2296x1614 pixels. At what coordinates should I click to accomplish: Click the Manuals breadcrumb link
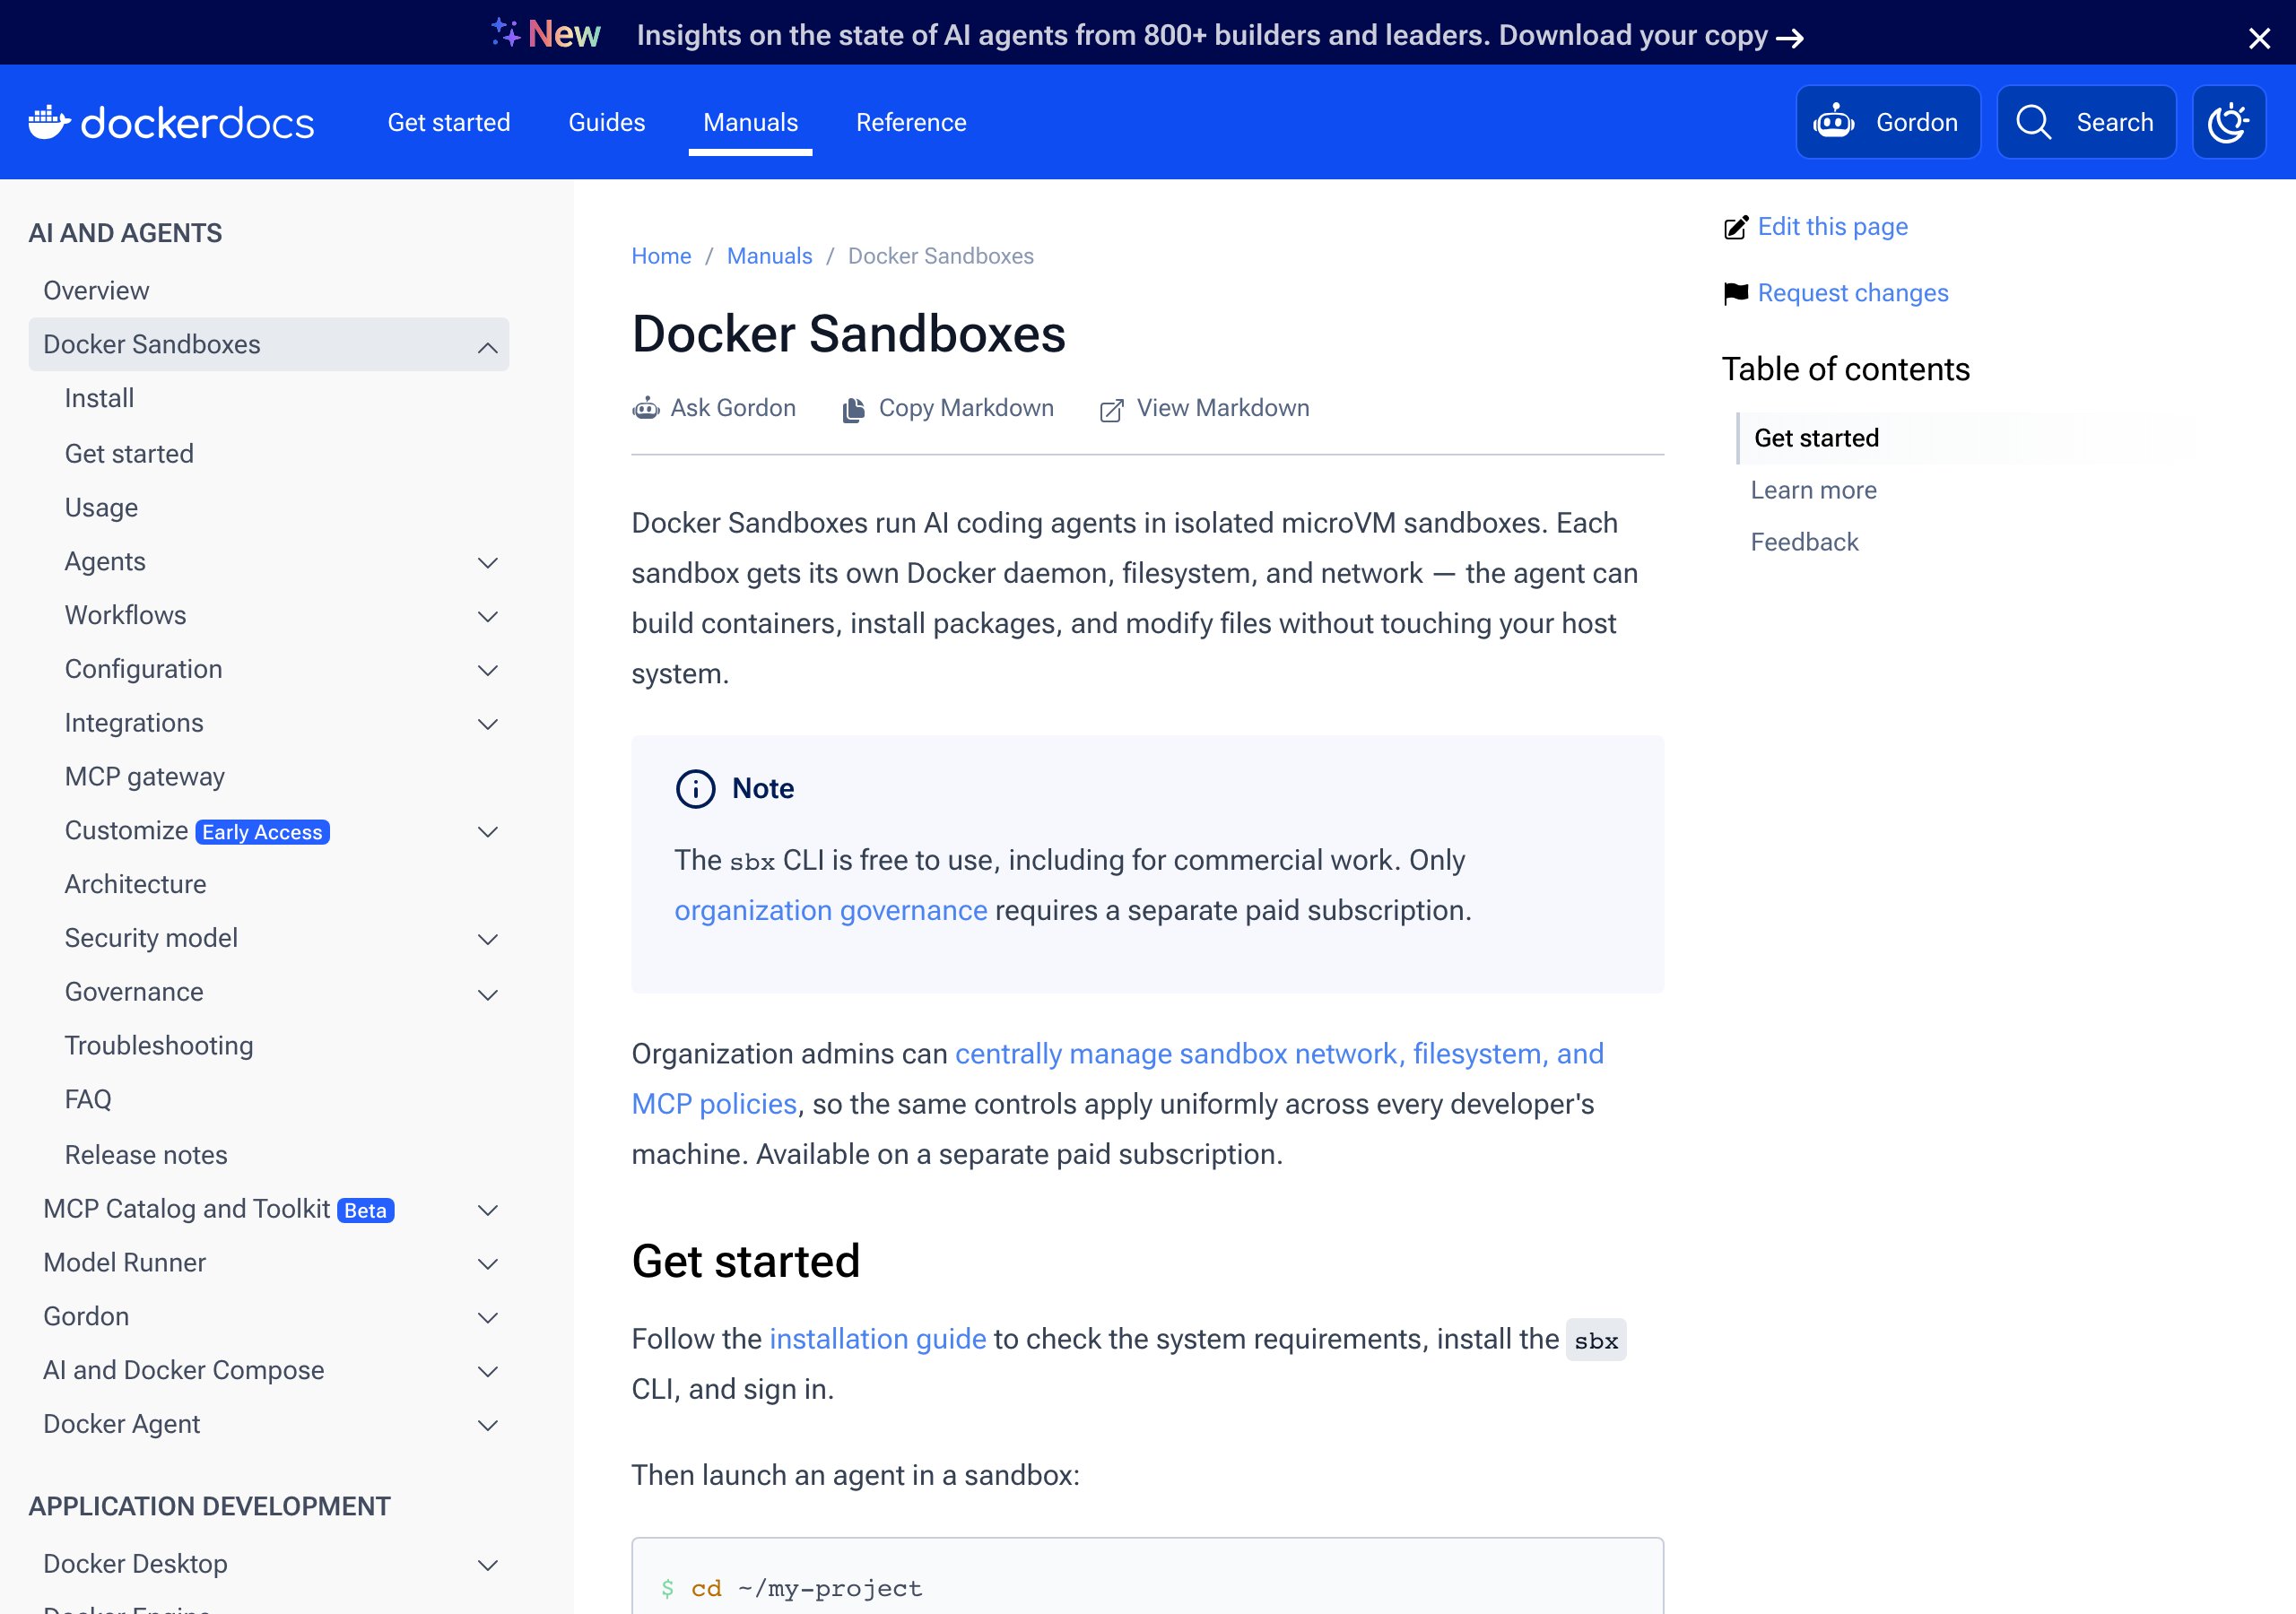point(769,256)
